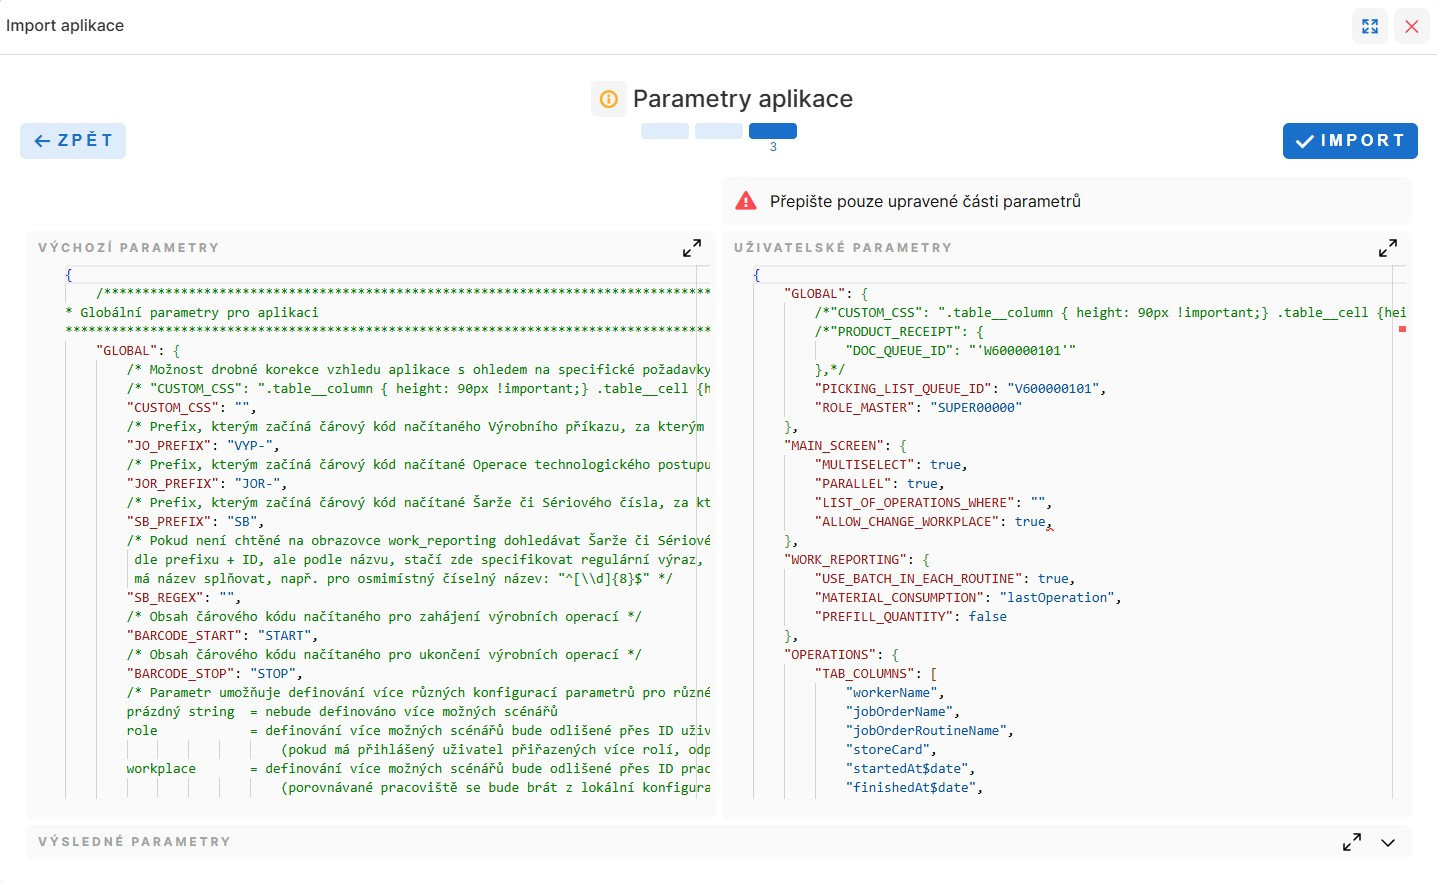Click the fullscreen dialog icon
1437x883 pixels.
tap(1370, 26)
